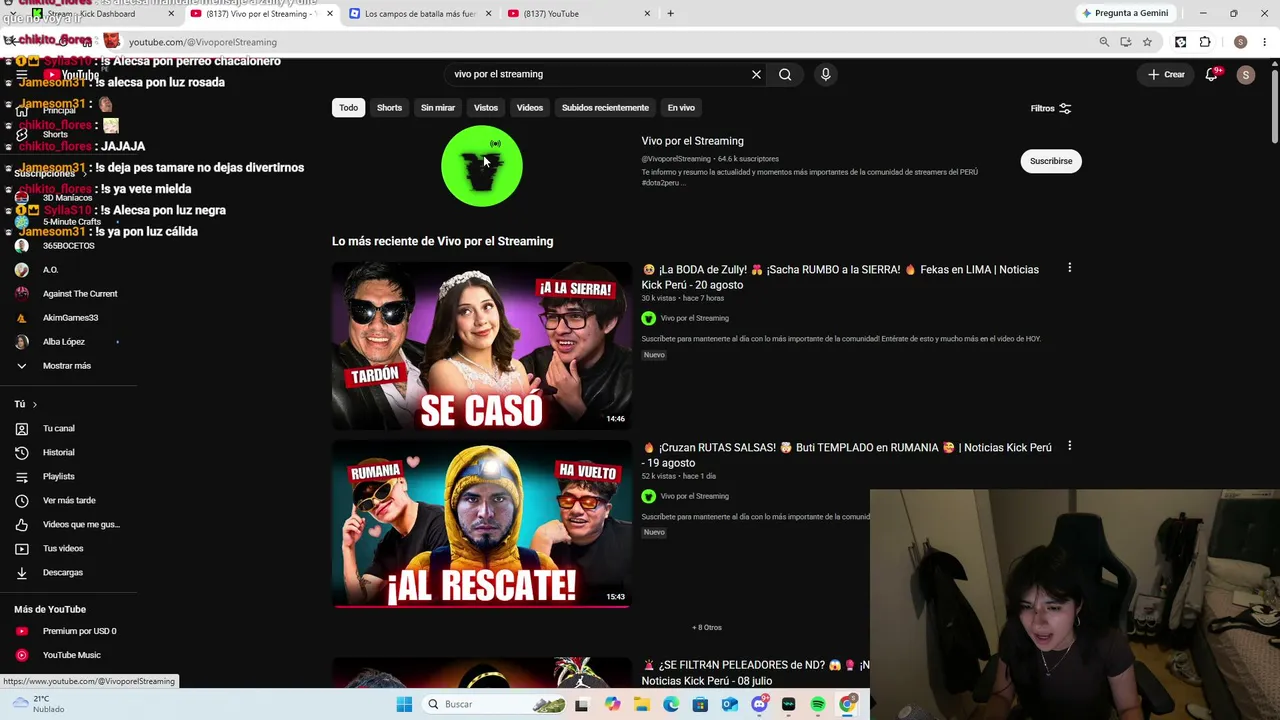The width and height of the screenshot is (1280, 720).
Task: Open Tus videos in the sidebar
Action: 63,549
